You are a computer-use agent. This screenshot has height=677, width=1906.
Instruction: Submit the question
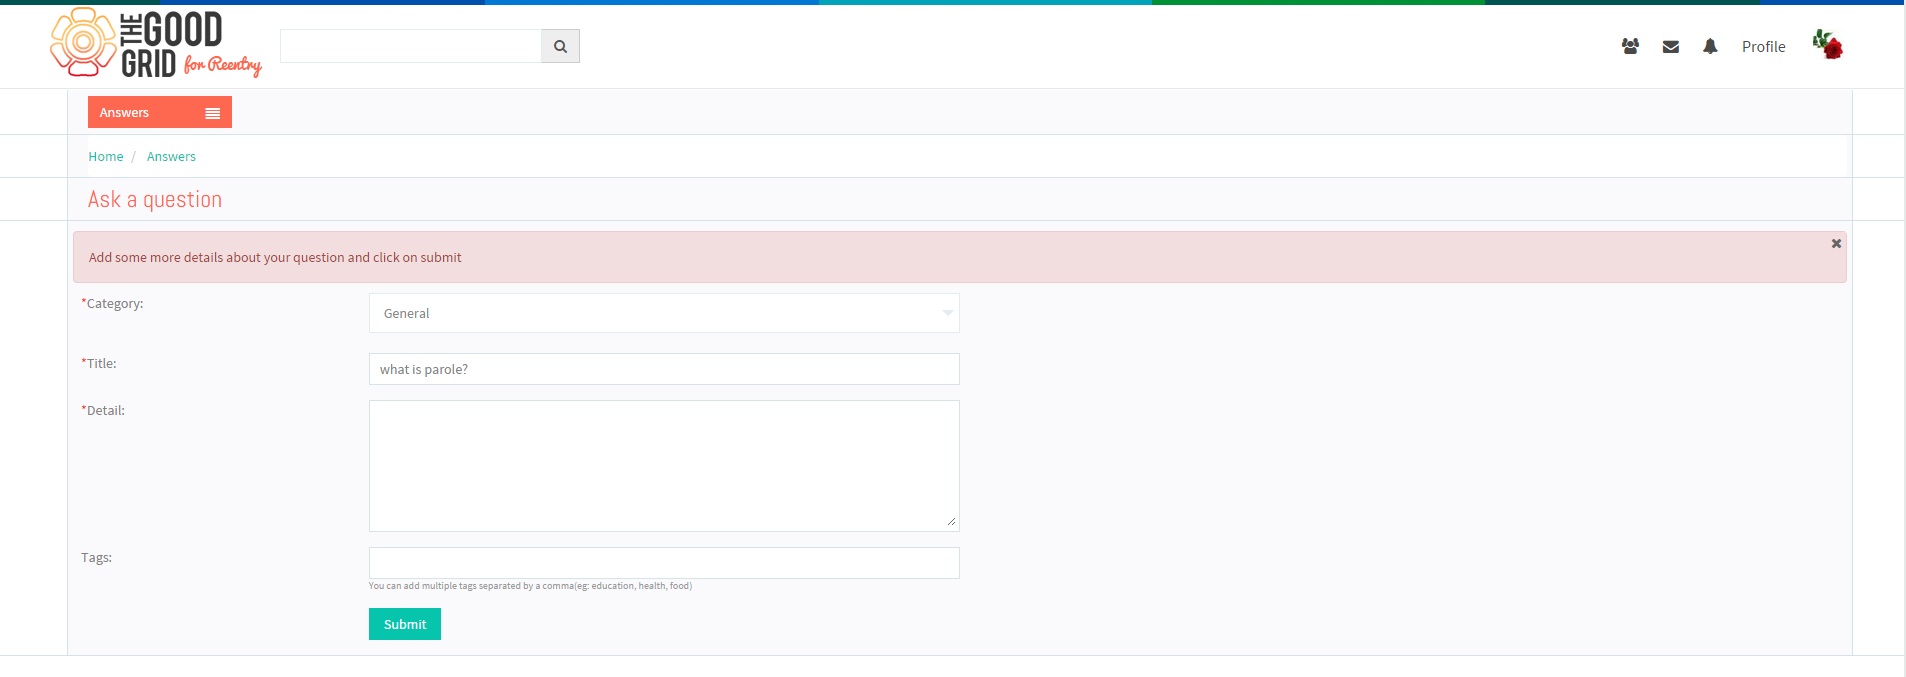pyautogui.click(x=405, y=624)
